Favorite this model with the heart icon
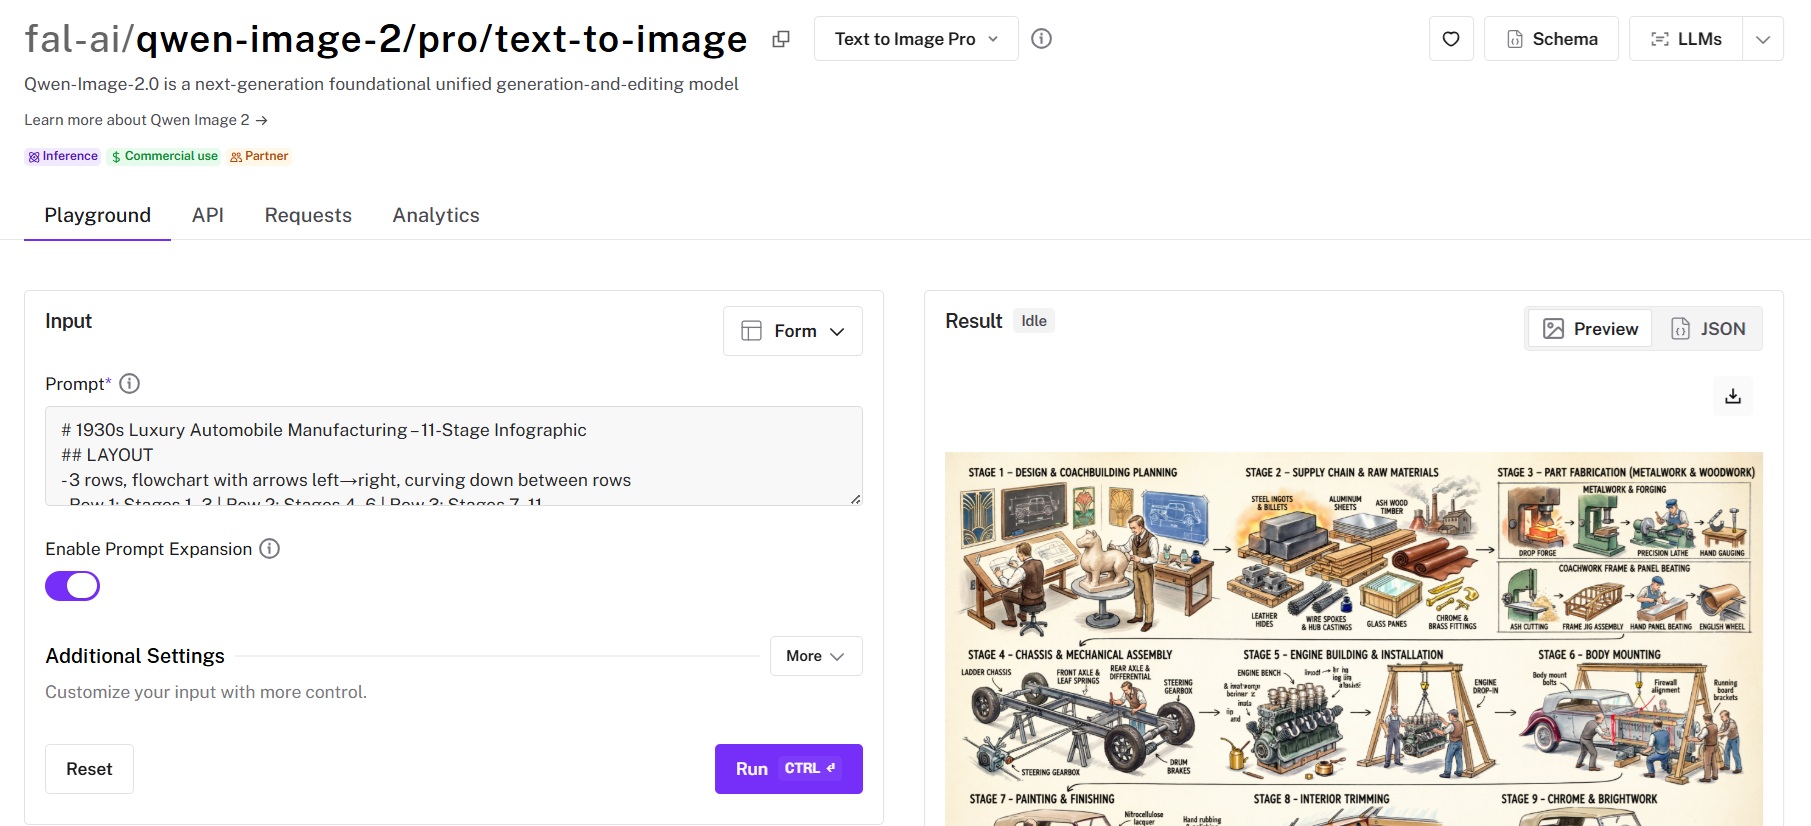The image size is (1811, 826). click(x=1451, y=39)
